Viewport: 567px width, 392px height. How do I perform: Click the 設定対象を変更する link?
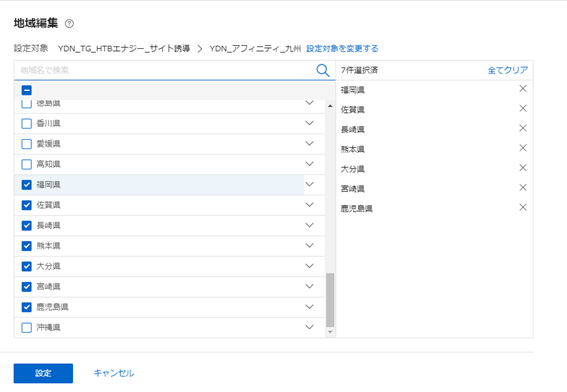(342, 48)
